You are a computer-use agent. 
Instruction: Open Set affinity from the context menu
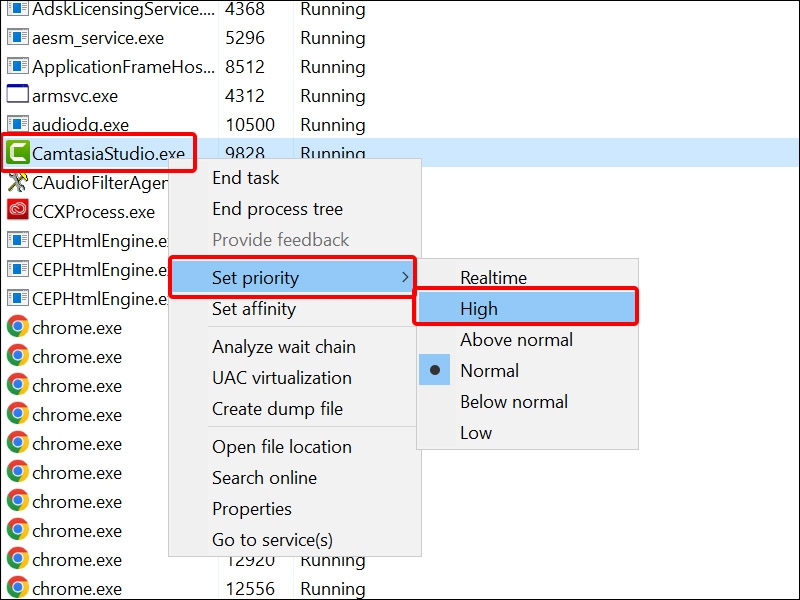pyautogui.click(x=253, y=309)
